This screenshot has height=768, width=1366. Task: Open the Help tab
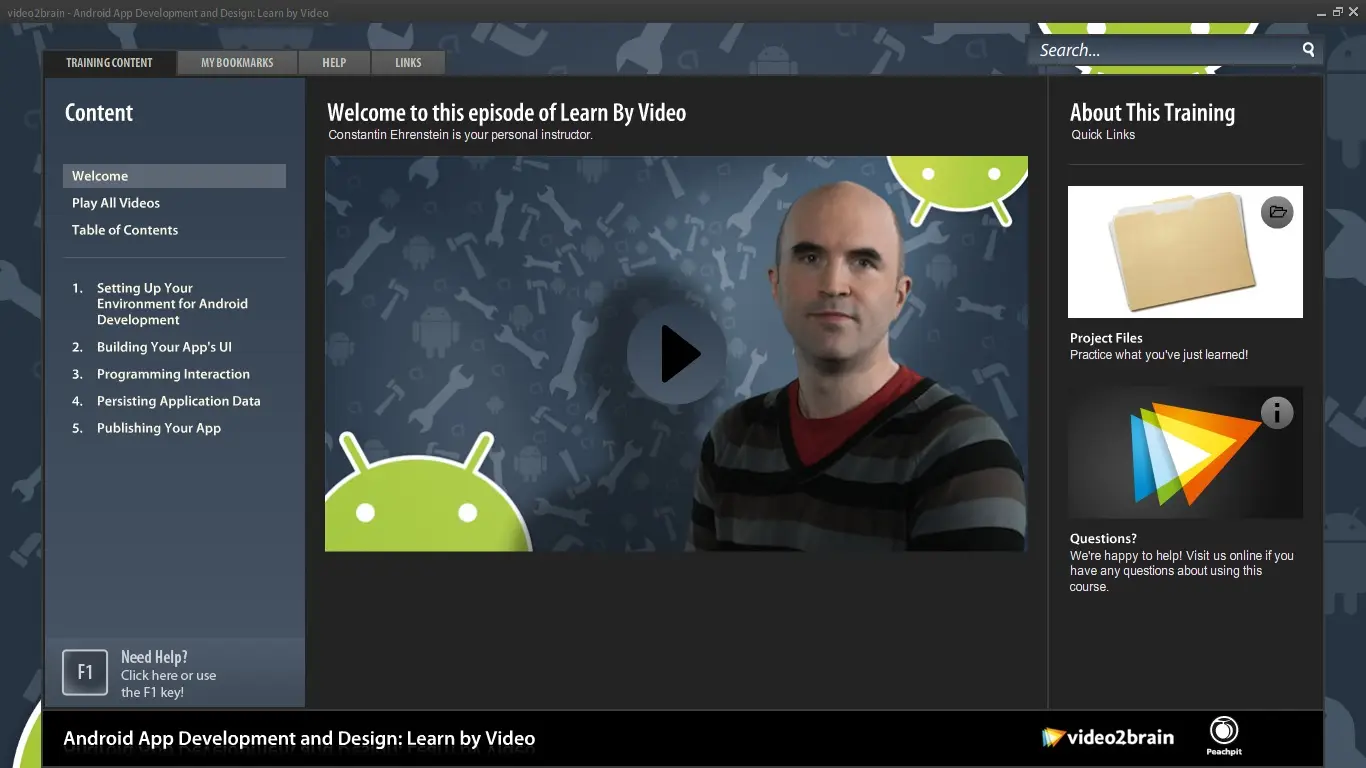coord(334,62)
